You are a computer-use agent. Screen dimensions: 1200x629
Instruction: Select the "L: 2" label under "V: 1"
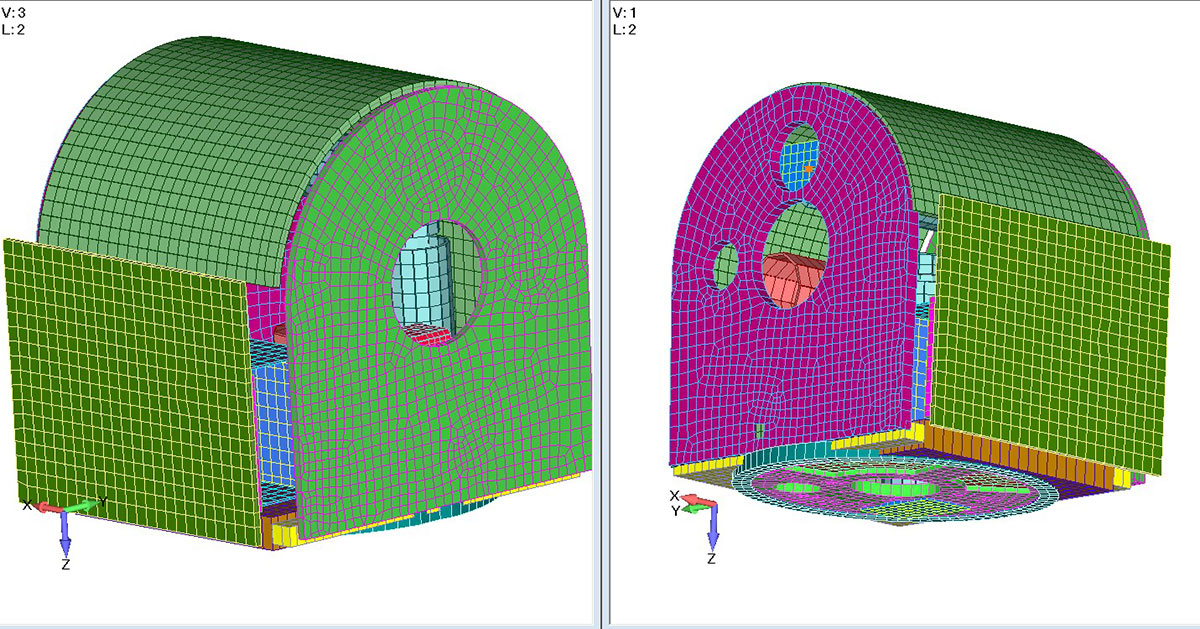[x=625, y=30]
